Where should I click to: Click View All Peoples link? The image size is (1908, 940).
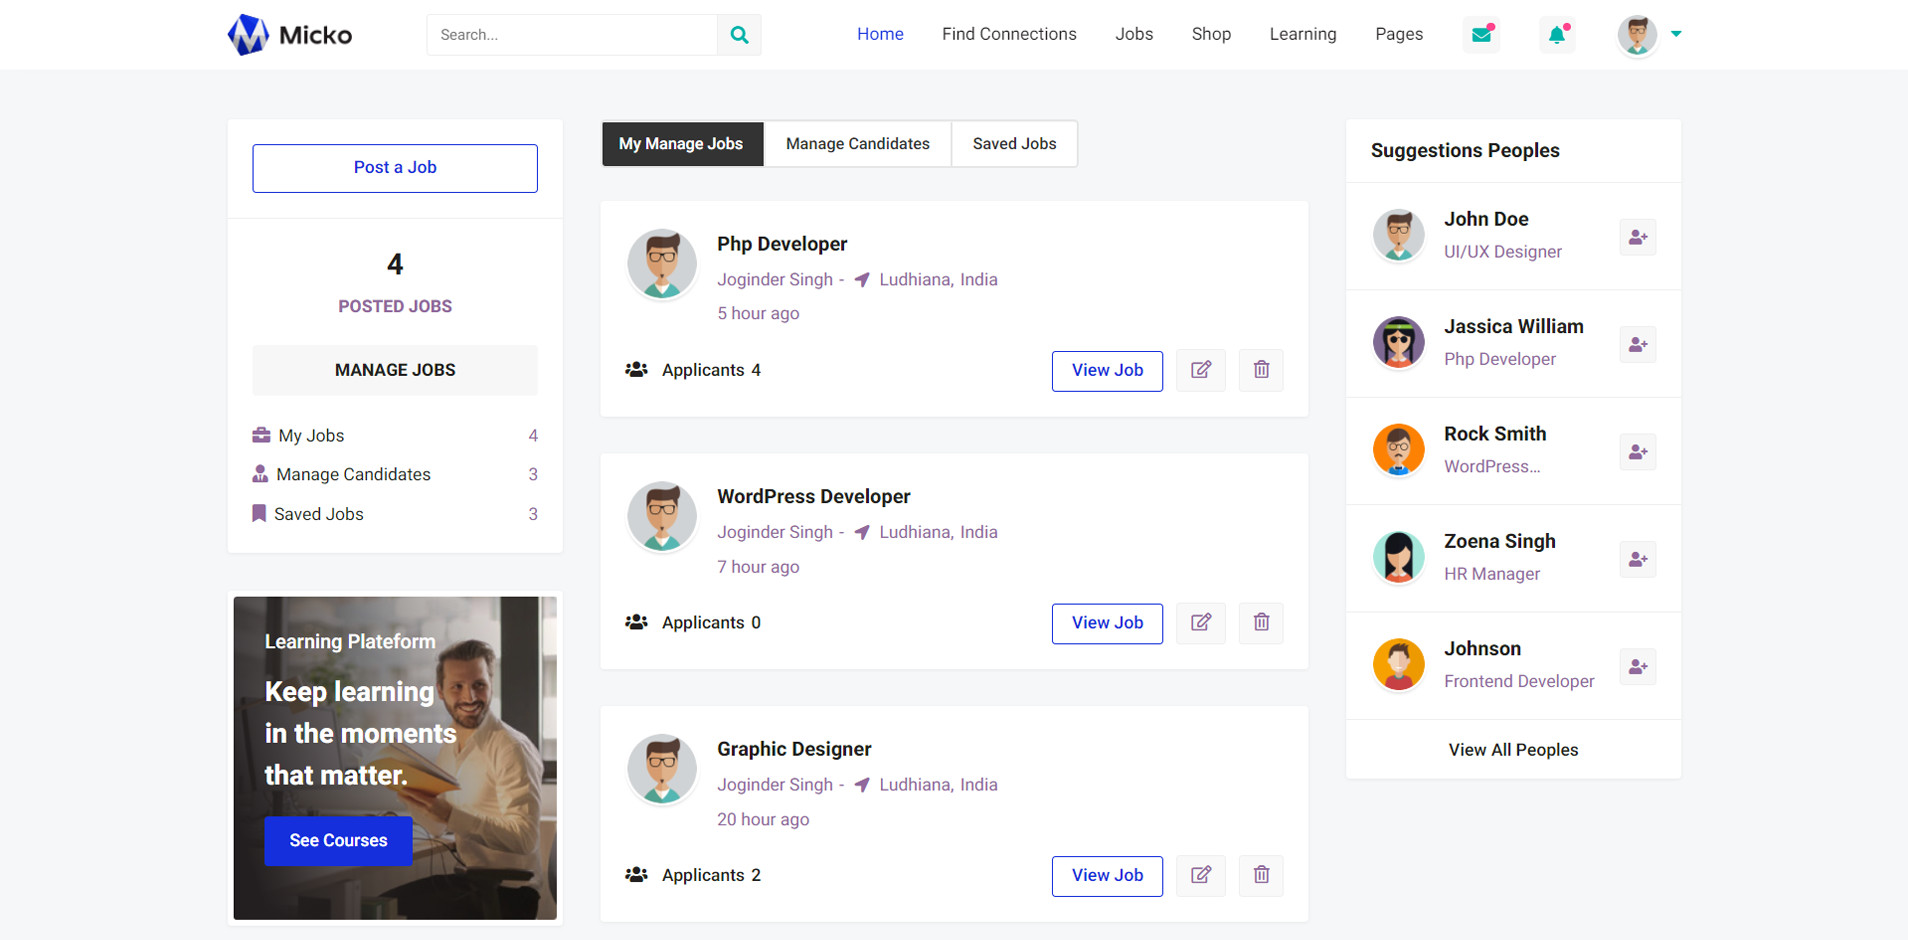(1513, 750)
